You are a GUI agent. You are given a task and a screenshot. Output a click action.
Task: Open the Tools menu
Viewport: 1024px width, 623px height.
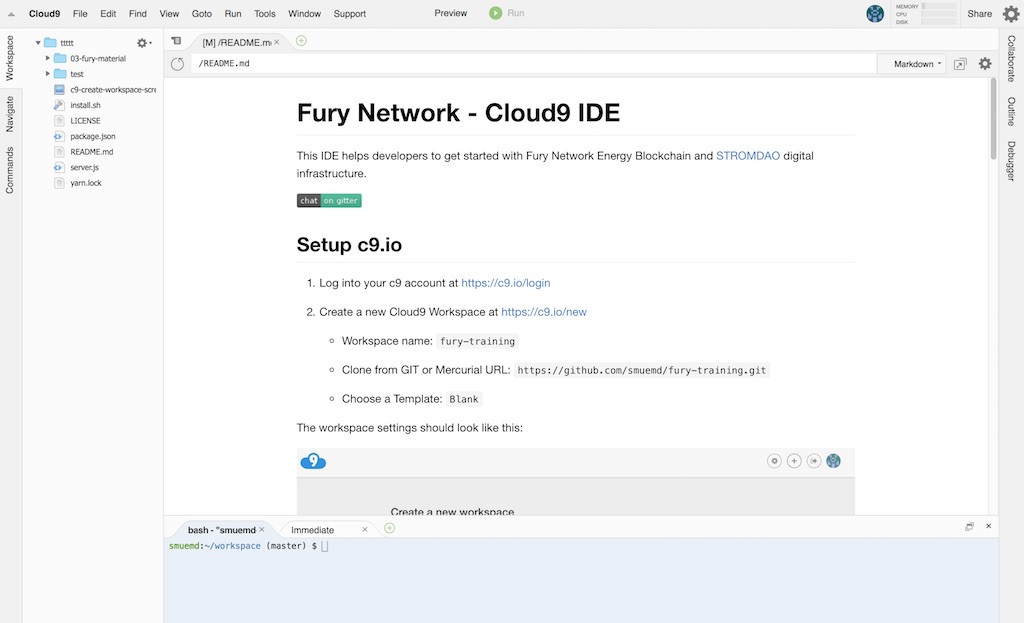point(264,14)
